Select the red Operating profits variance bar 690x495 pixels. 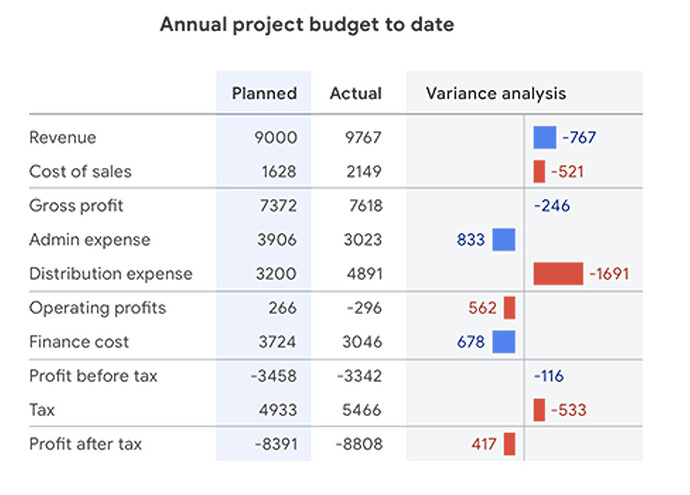pyautogui.click(x=509, y=308)
